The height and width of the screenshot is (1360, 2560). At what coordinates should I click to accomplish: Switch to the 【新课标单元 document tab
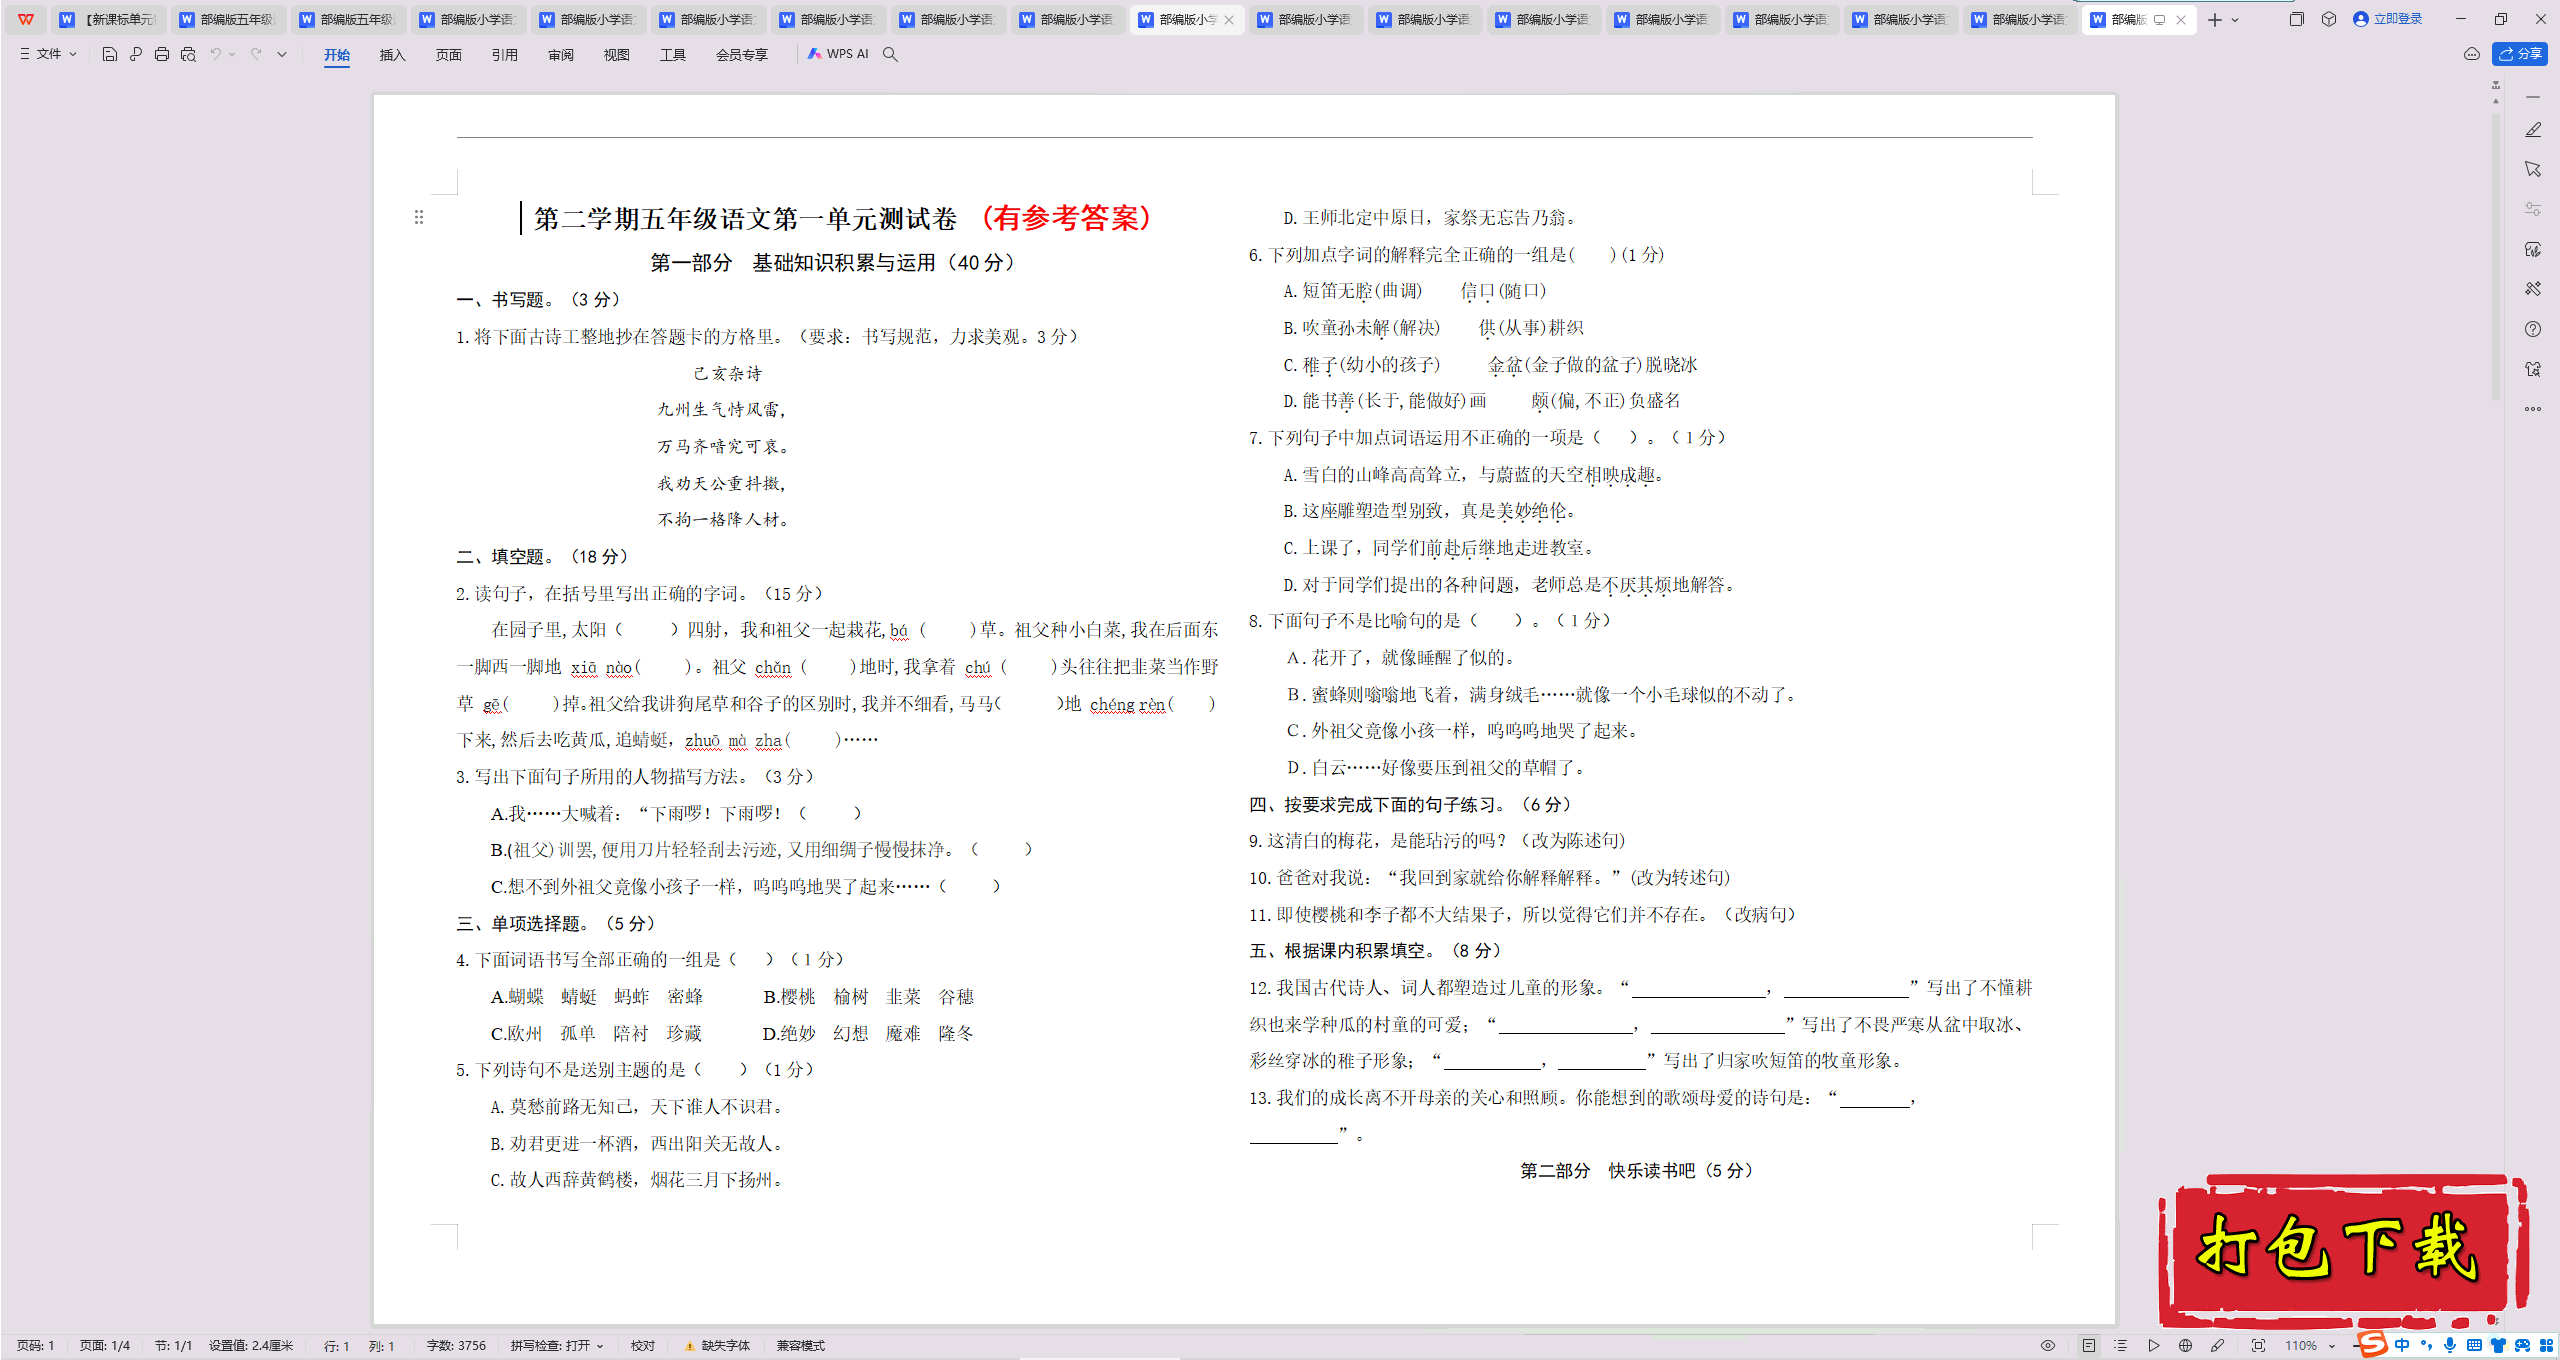(110, 19)
